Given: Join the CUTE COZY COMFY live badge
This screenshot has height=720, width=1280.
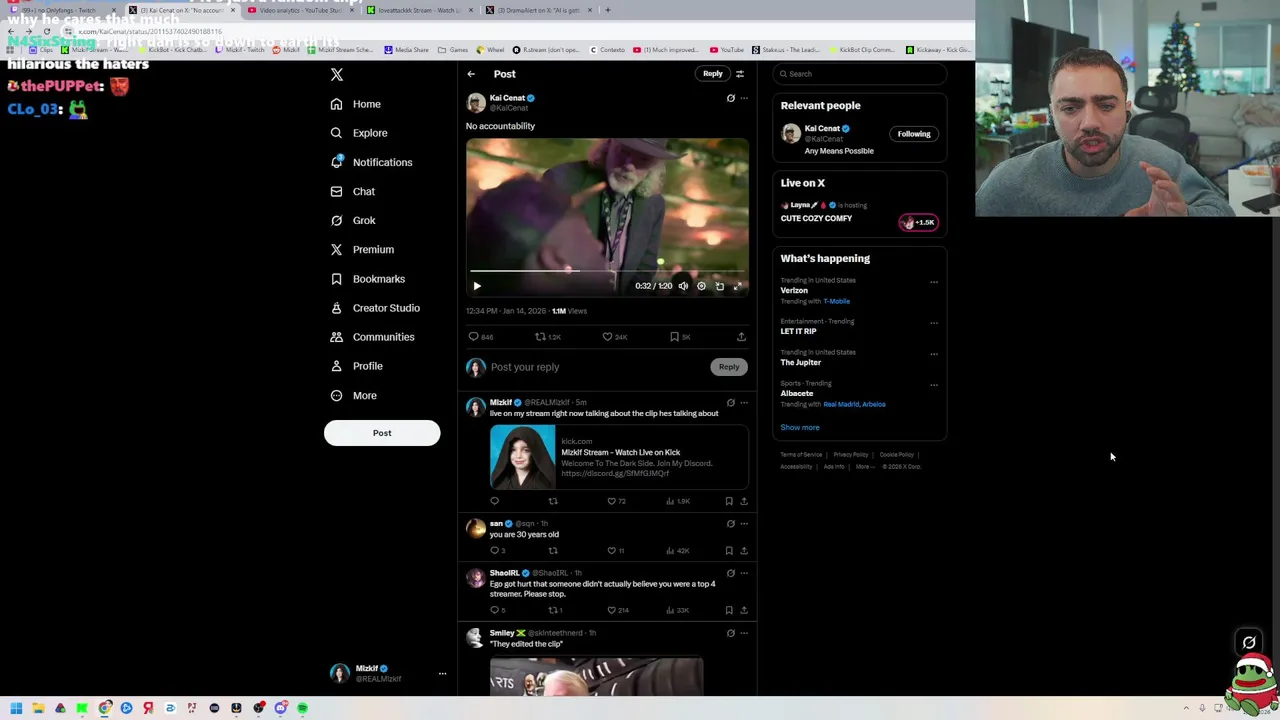Looking at the screenshot, I should tap(919, 222).
